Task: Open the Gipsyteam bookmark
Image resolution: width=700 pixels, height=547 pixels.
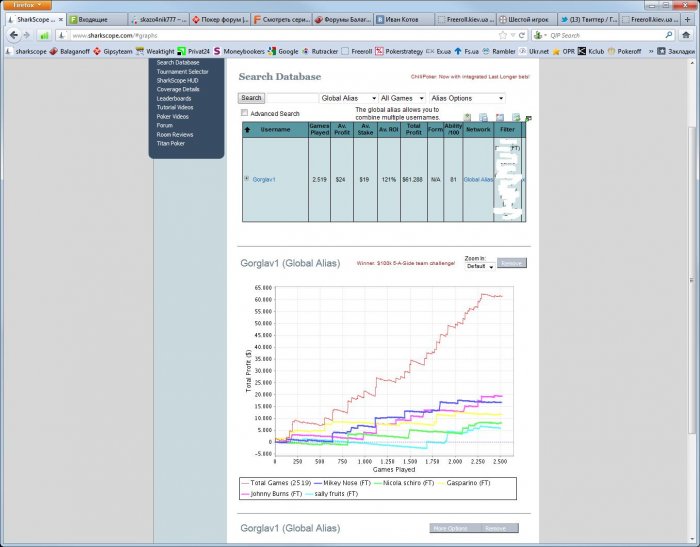Action: click(113, 51)
